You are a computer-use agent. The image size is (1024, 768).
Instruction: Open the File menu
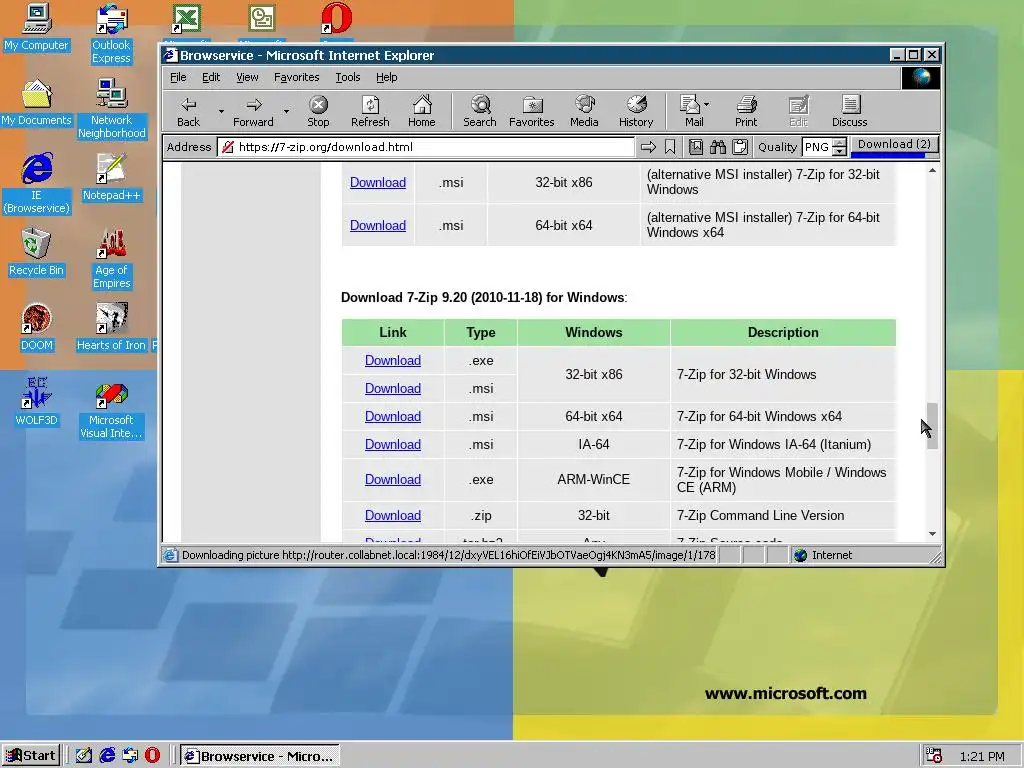[x=178, y=77]
